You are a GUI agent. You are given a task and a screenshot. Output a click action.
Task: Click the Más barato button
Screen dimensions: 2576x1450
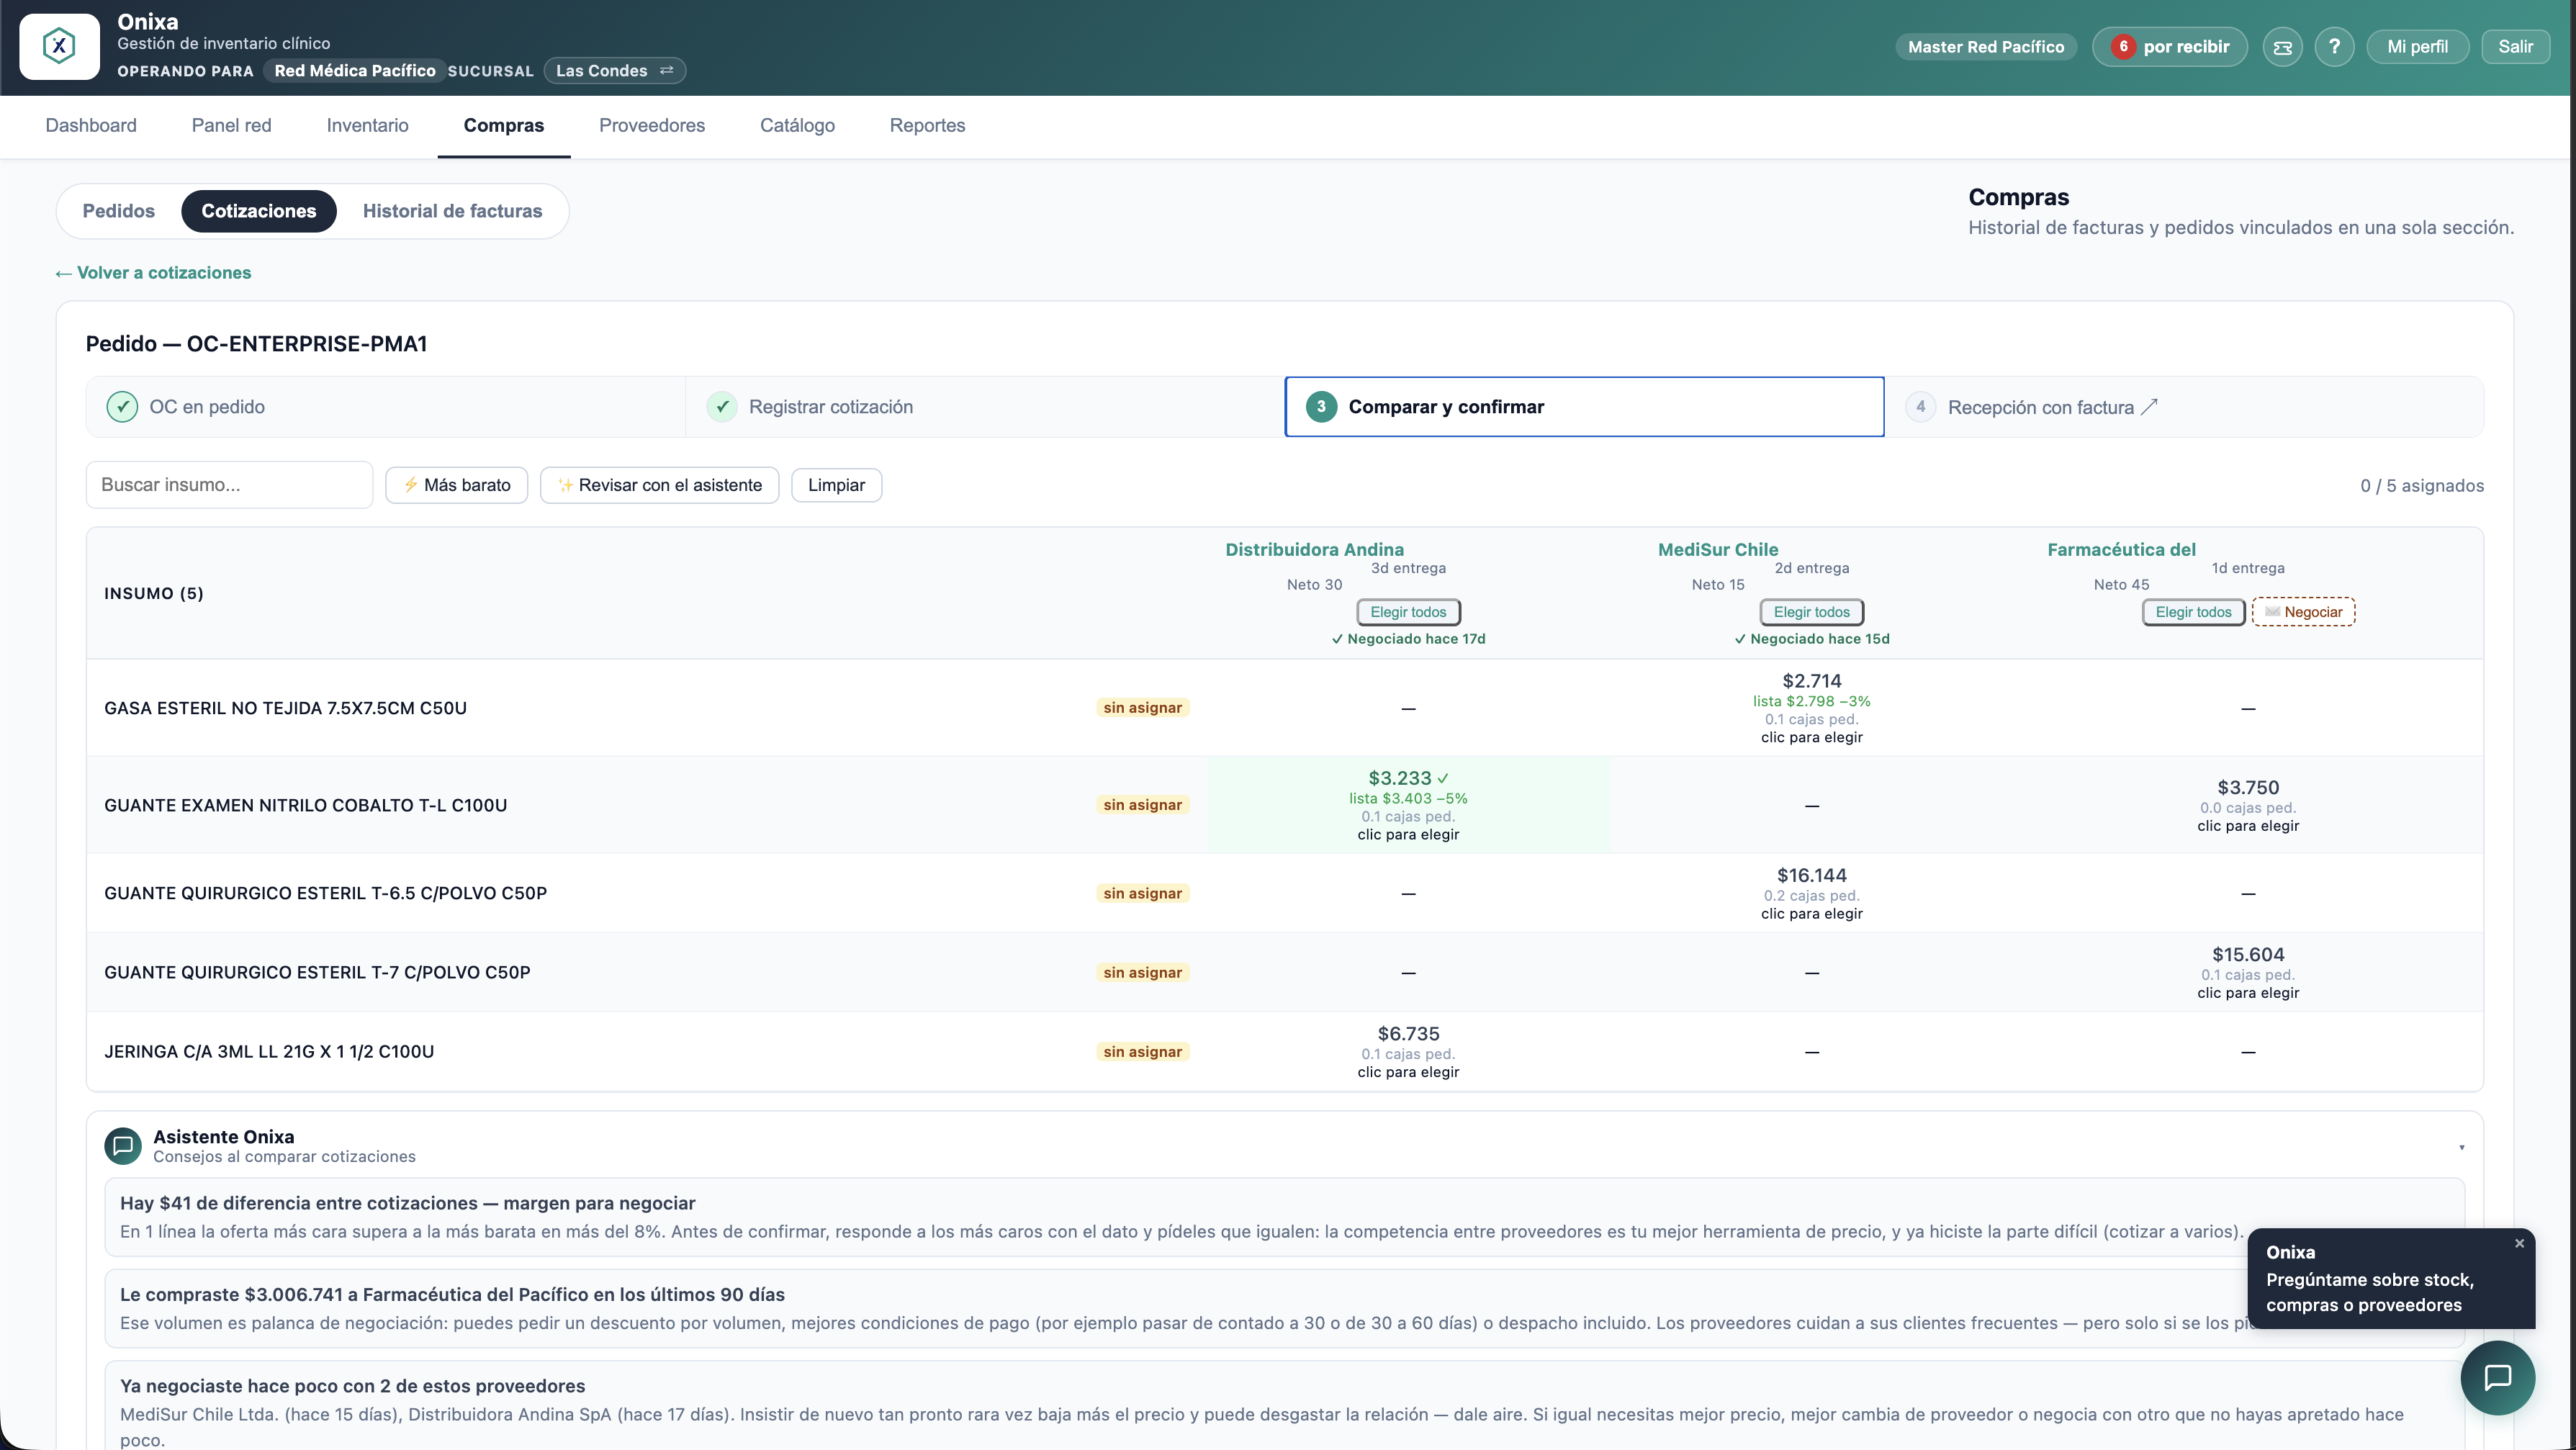click(x=456, y=485)
